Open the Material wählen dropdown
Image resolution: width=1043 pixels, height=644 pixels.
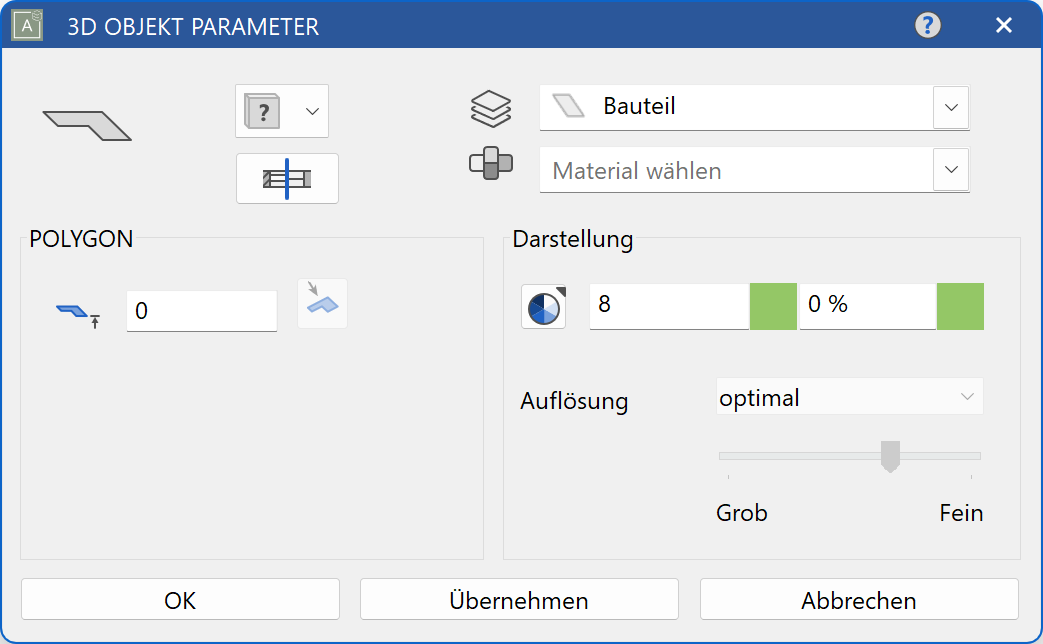(951, 169)
